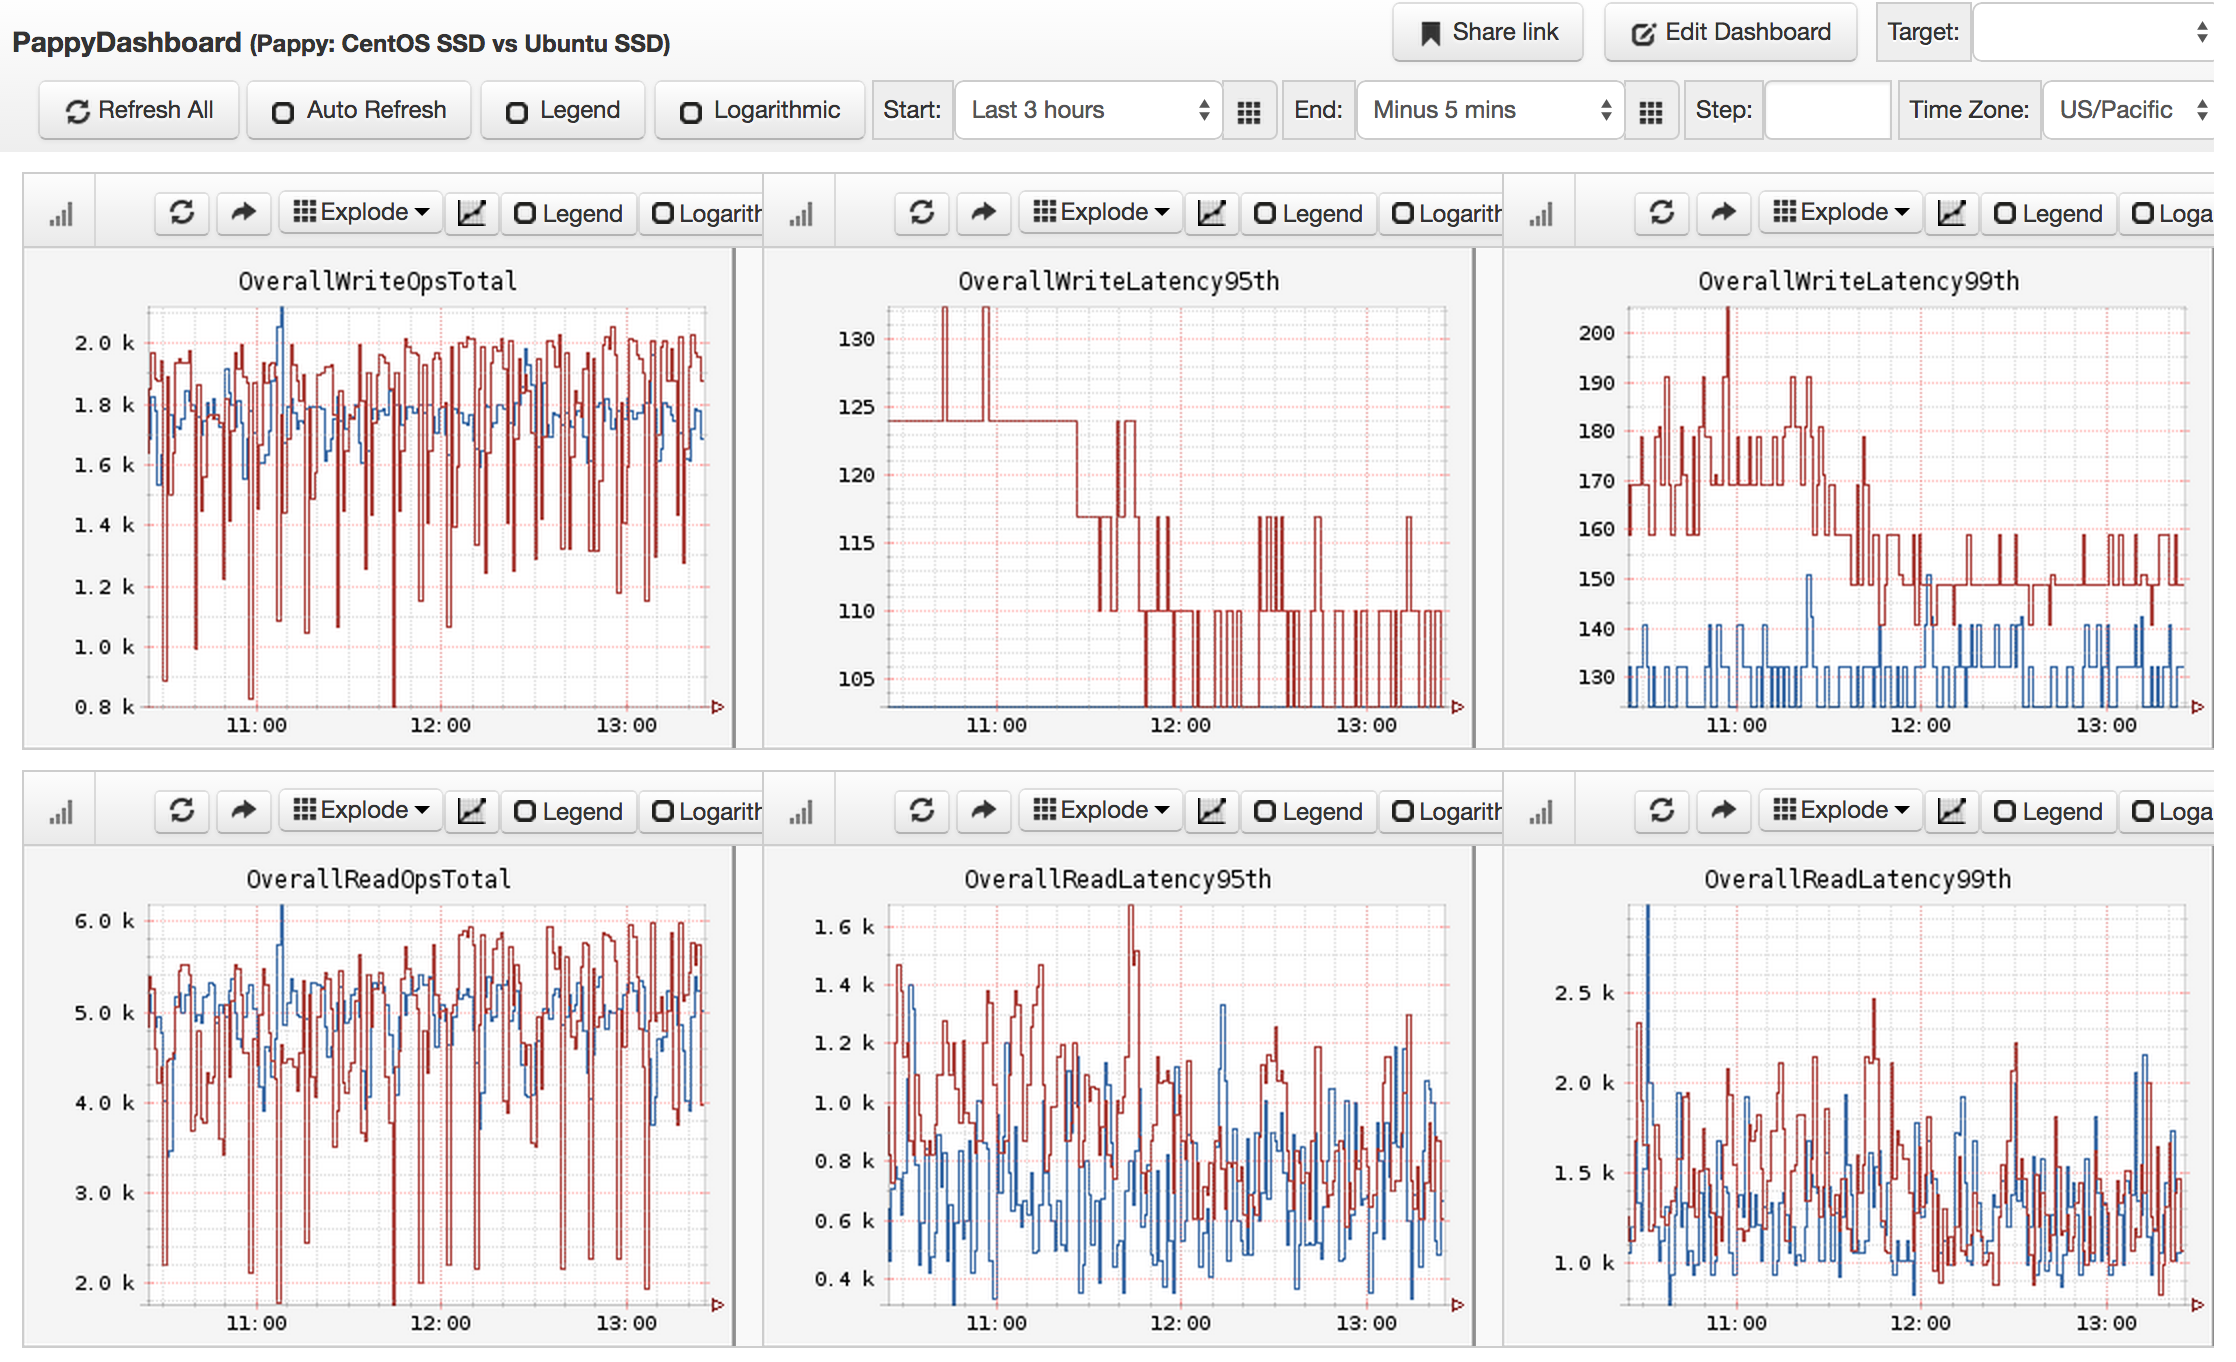The width and height of the screenshot is (2236, 1362).
Task: Open calendar grid next to End selector
Action: click(x=1651, y=111)
